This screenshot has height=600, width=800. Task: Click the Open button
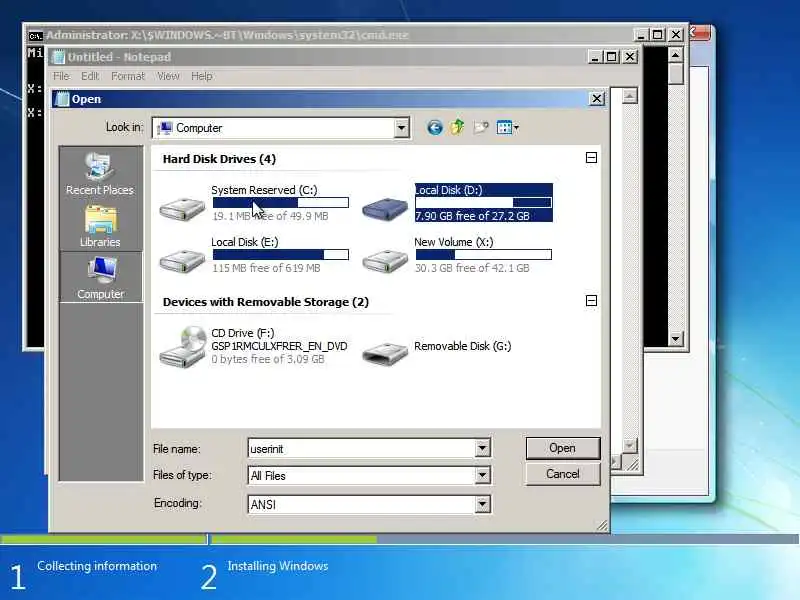click(x=563, y=448)
